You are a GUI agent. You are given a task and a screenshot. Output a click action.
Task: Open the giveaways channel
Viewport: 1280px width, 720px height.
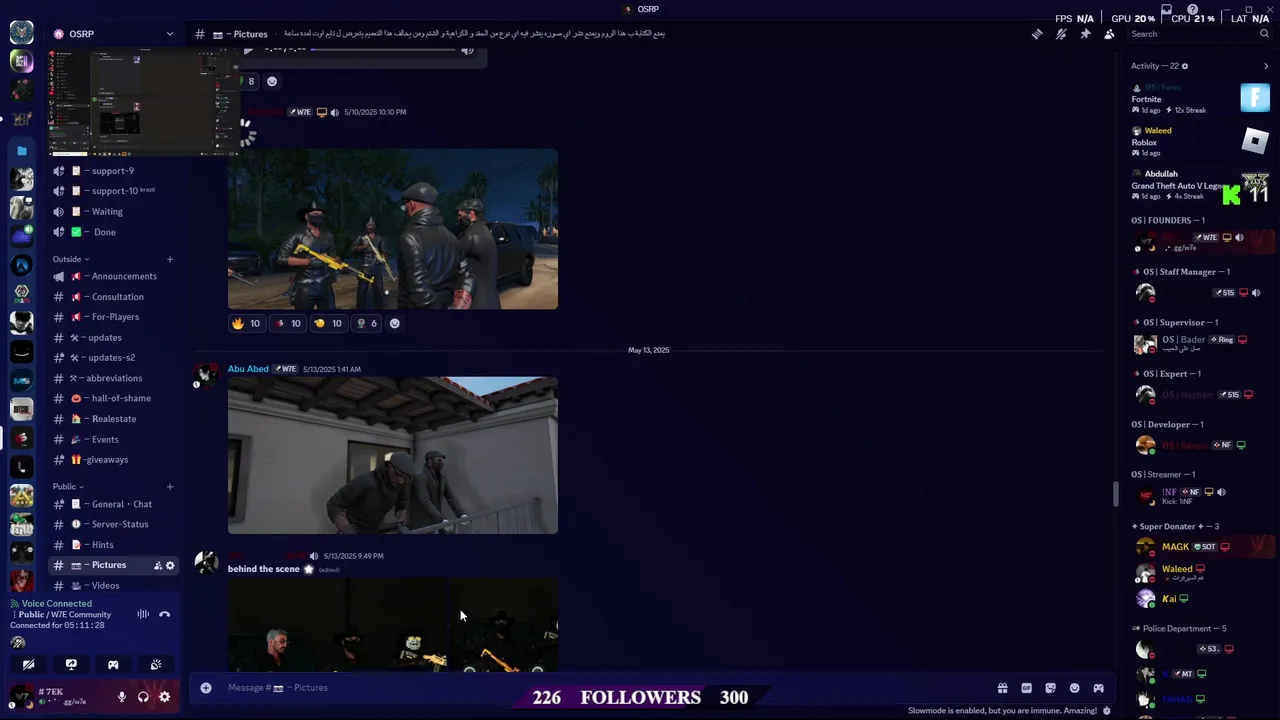pos(114,460)
